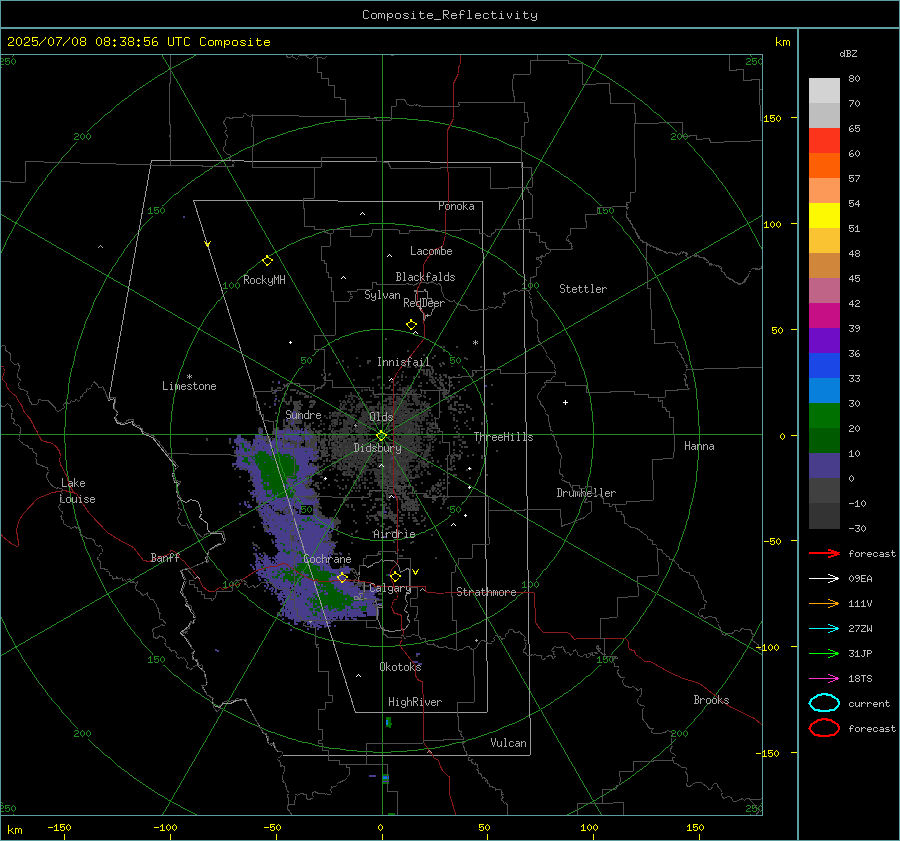
Task: Click the Didsbury label on map
Action: [x=377, y=448]
